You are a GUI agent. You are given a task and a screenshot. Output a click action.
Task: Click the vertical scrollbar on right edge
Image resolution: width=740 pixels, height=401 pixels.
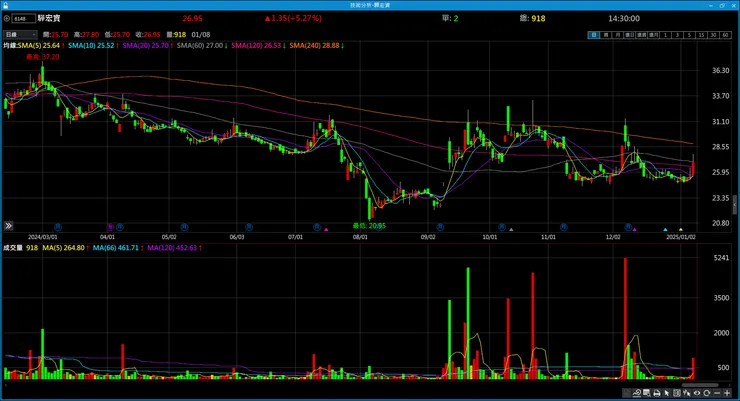coord(734,205)
